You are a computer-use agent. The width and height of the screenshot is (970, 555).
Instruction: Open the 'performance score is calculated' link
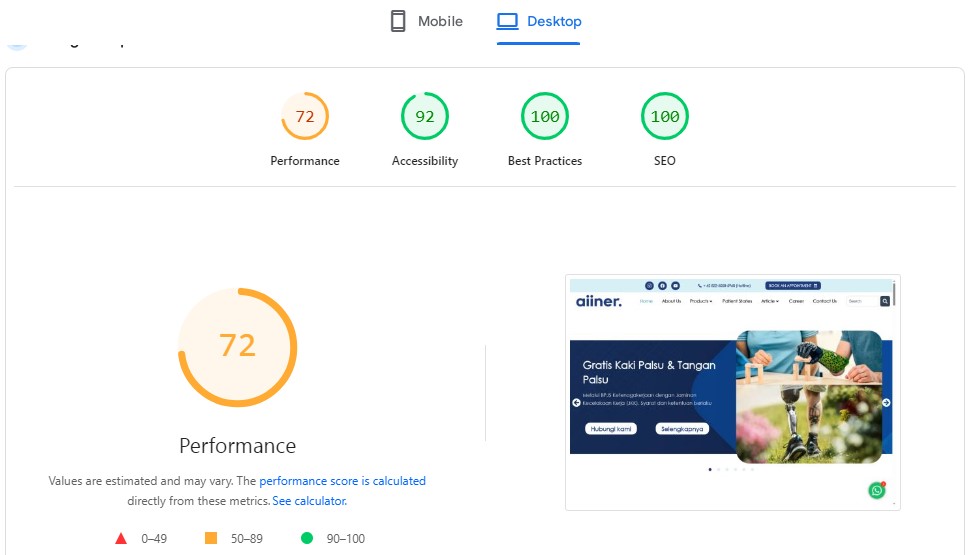[x=342, y=481]
